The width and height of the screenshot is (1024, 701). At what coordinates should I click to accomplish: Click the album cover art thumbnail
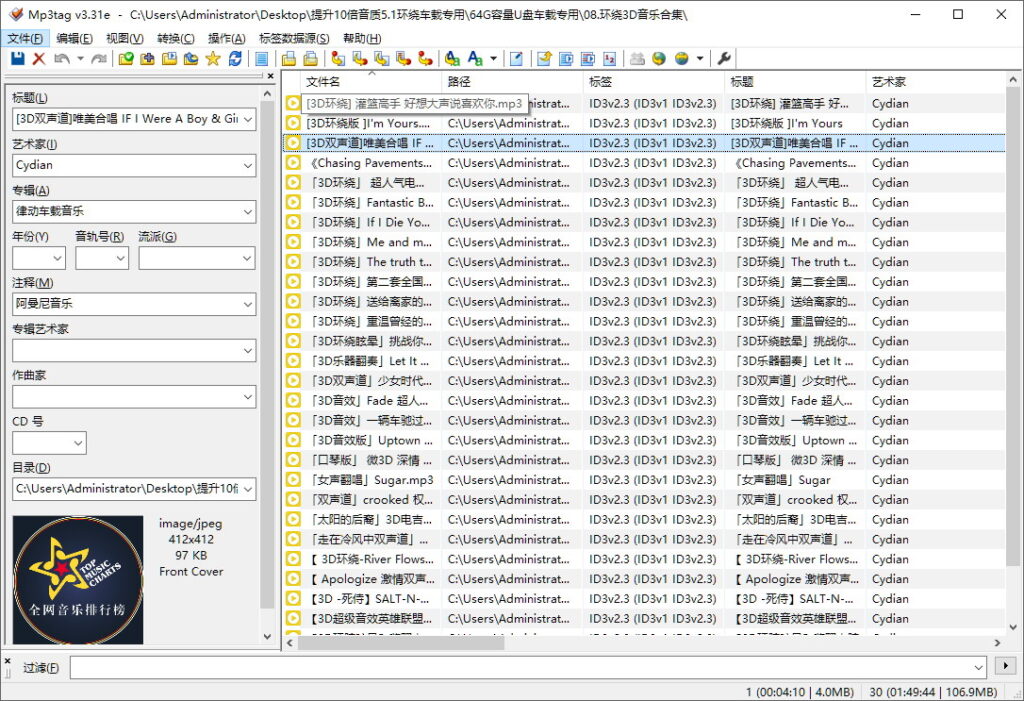pyautogui.click(x=78, y=580)
